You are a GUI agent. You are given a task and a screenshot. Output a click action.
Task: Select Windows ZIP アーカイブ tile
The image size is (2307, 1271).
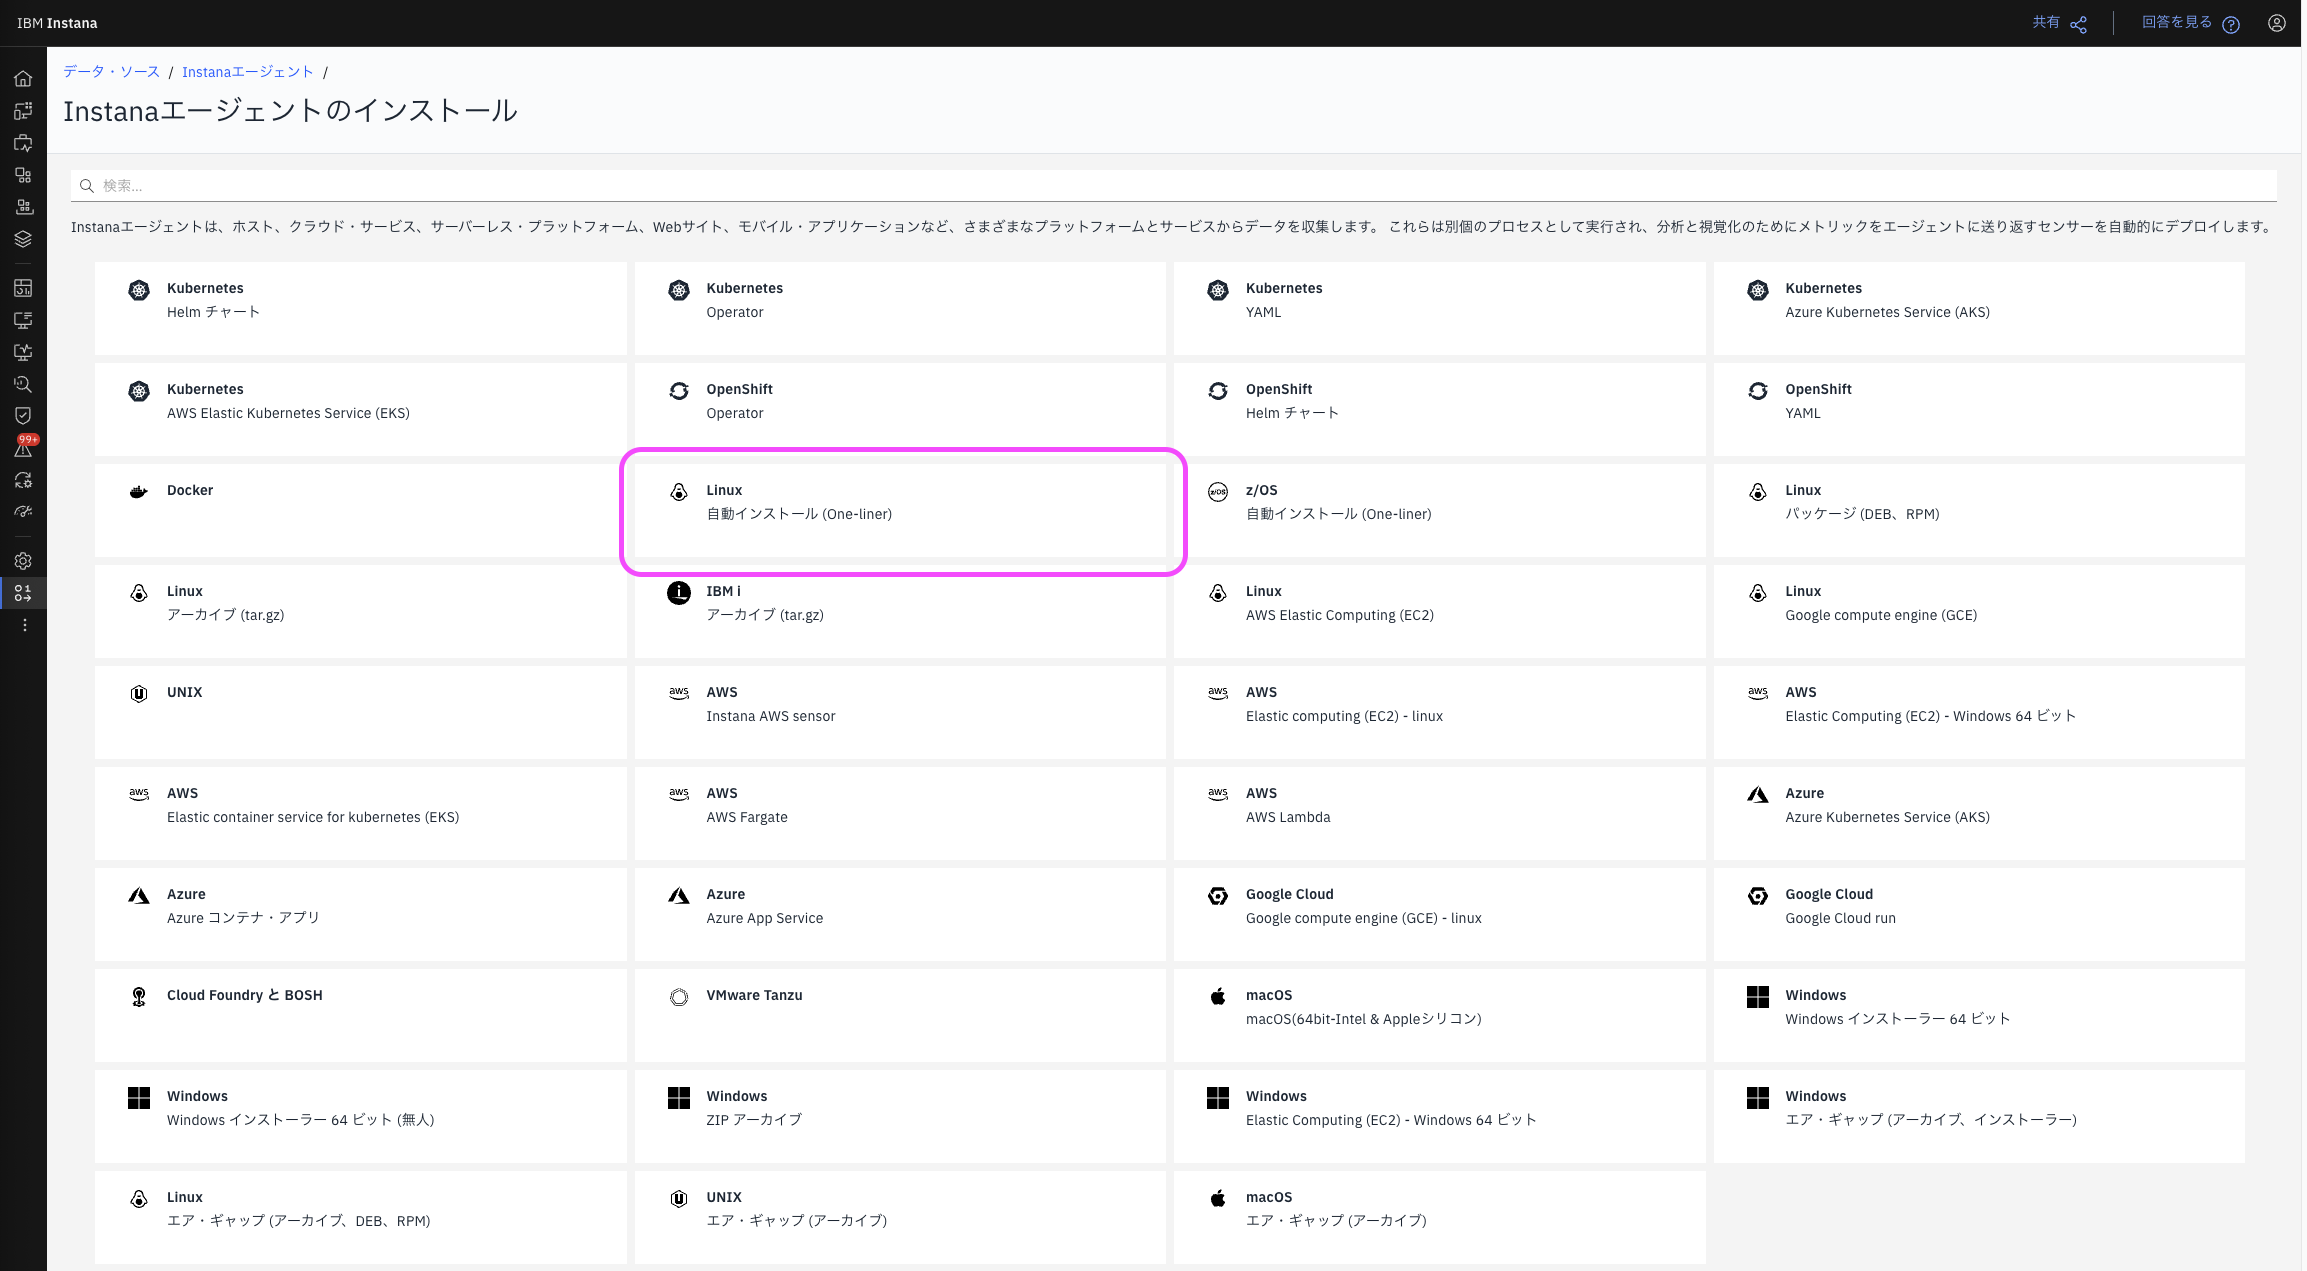pyautogui.click(x=900, y=1116)
